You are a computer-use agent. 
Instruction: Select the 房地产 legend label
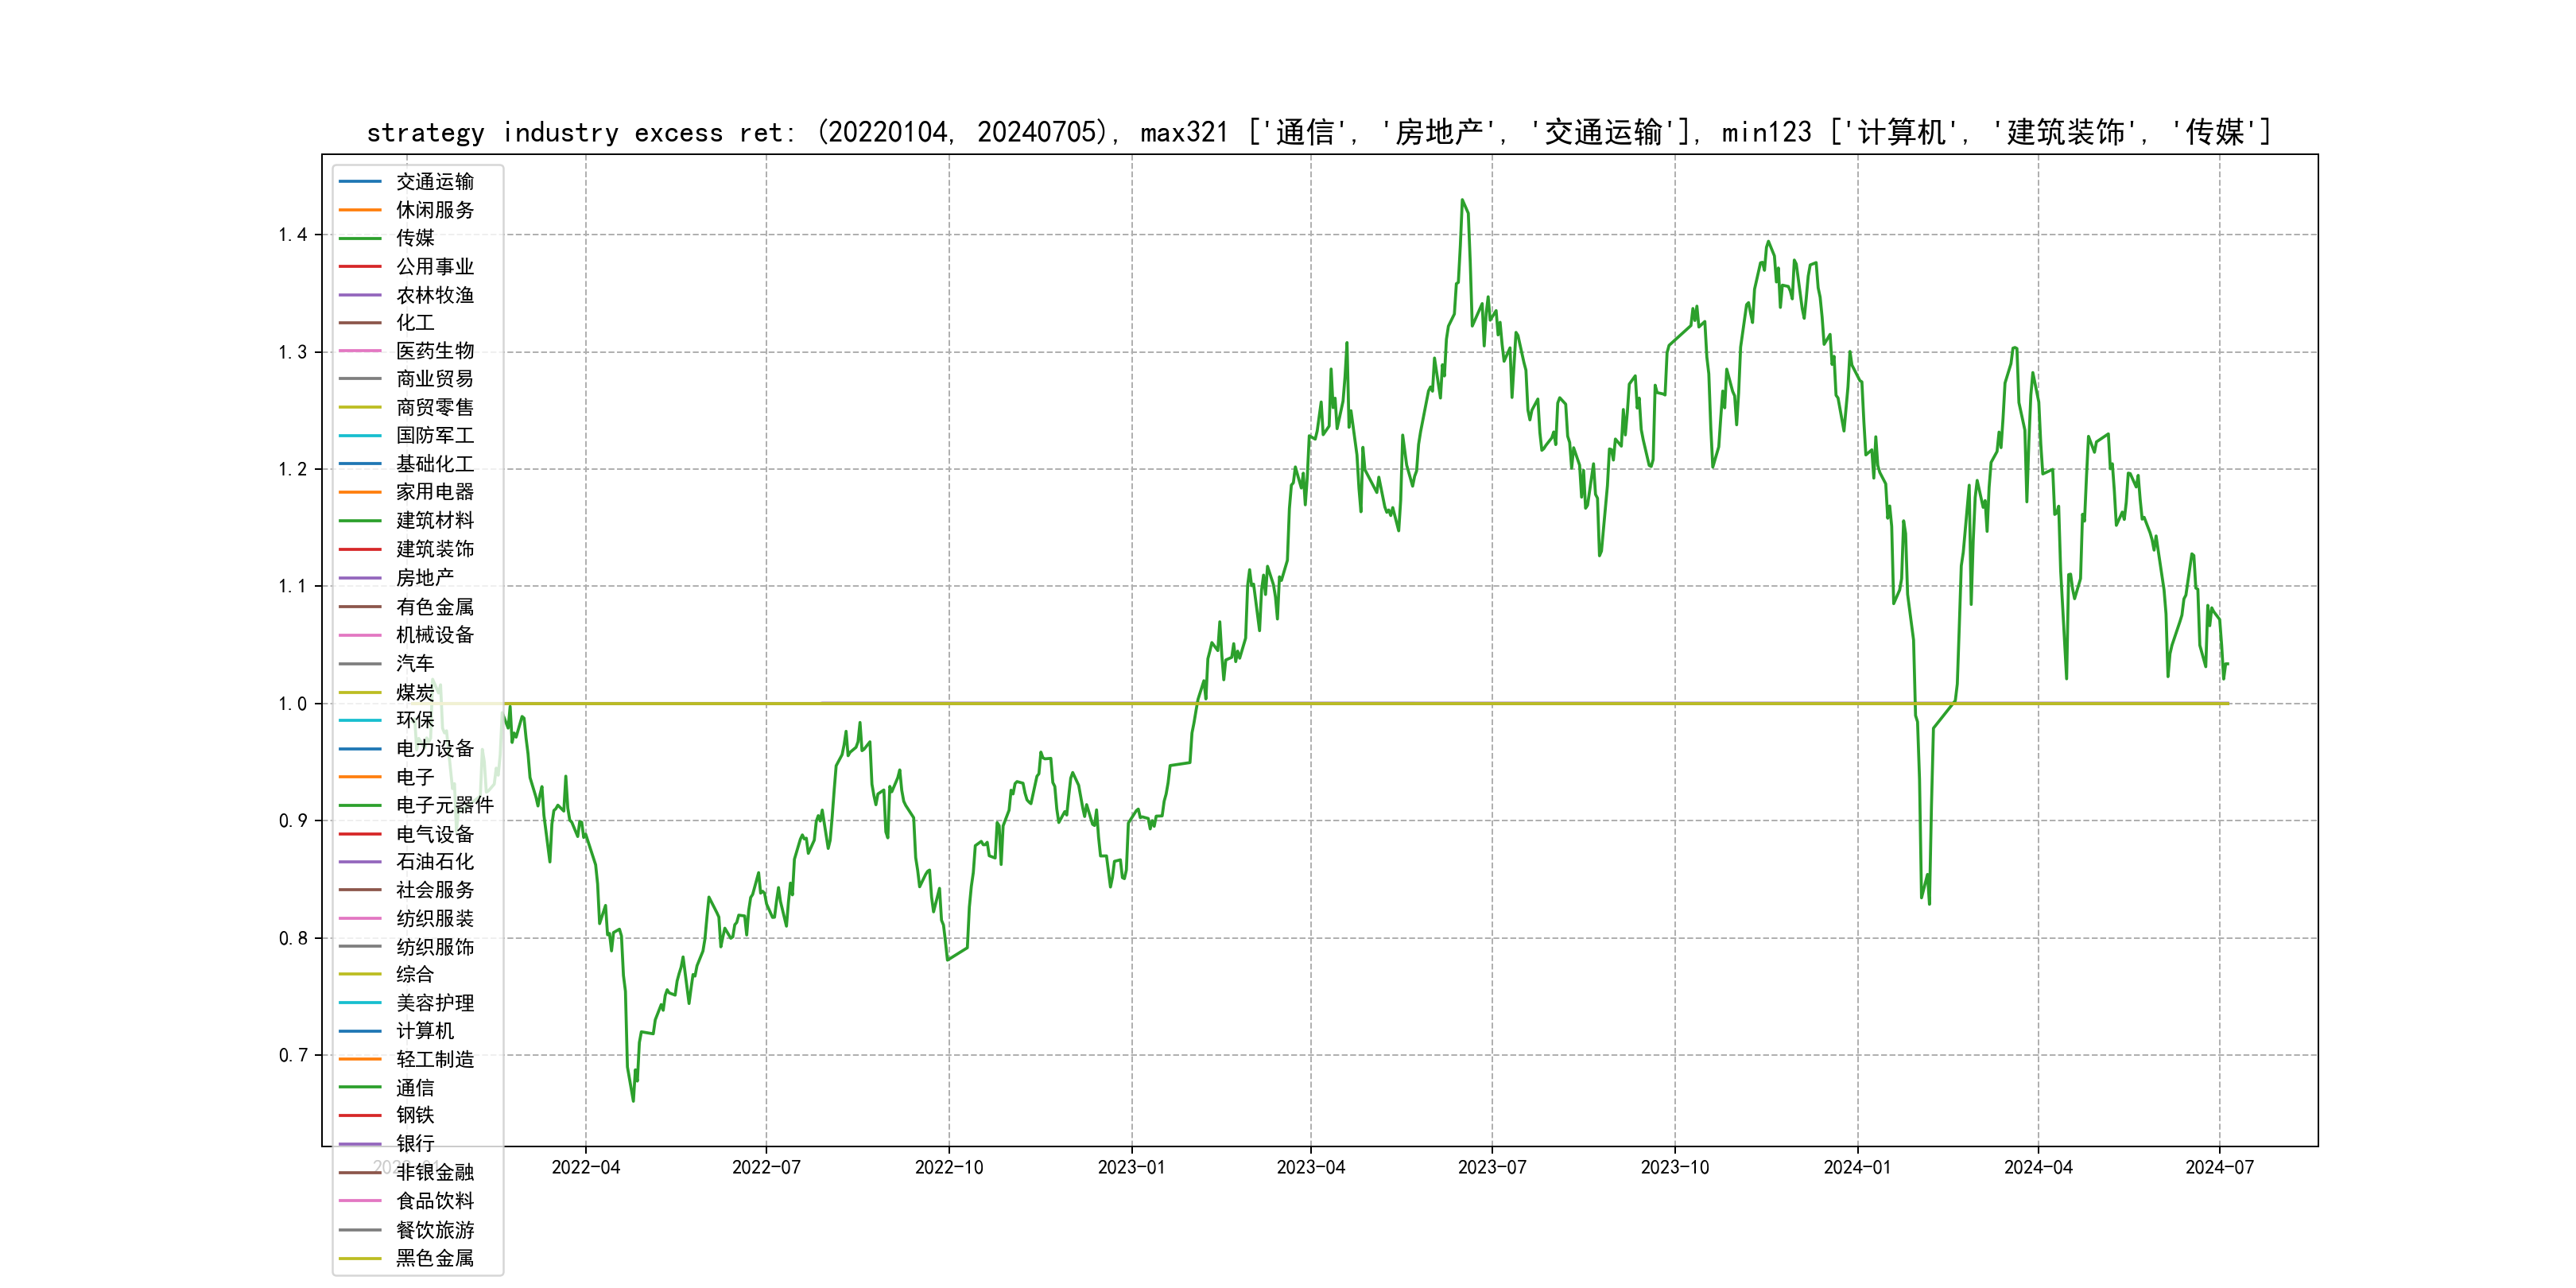click(x=424, y=578)
